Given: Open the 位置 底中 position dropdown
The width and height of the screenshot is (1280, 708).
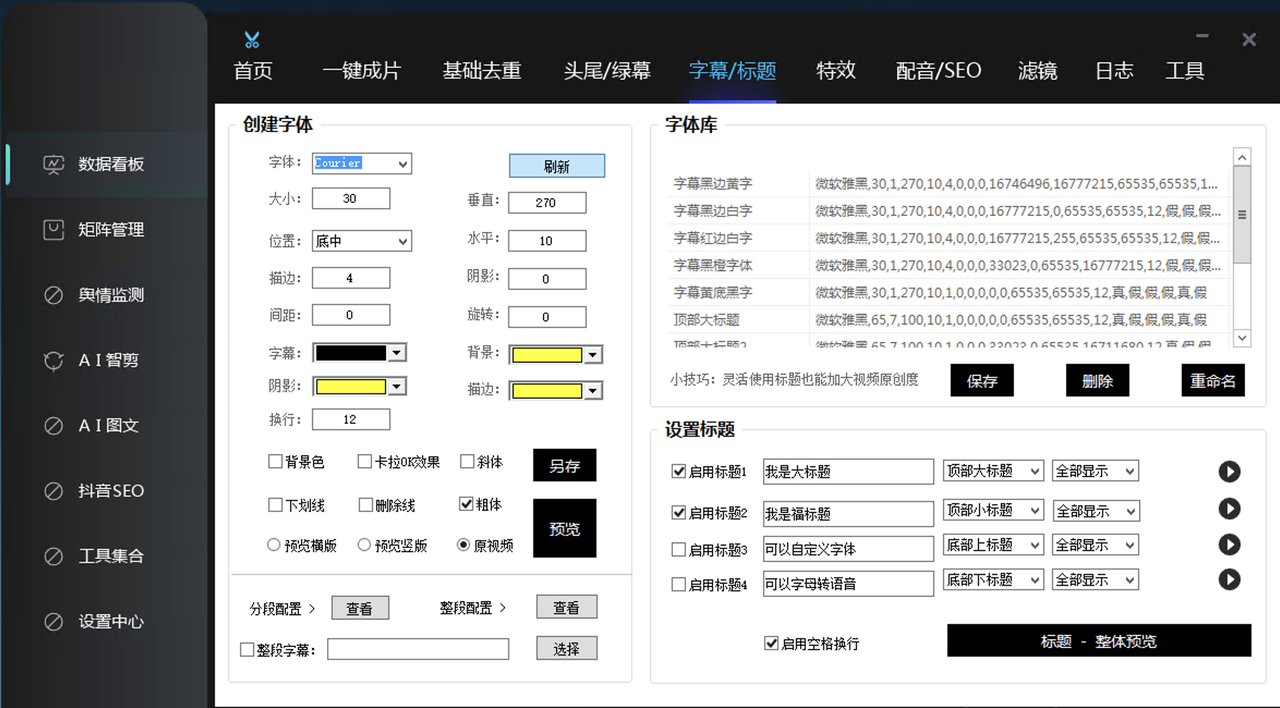Looking at the screenshot, I should [402, 241].
